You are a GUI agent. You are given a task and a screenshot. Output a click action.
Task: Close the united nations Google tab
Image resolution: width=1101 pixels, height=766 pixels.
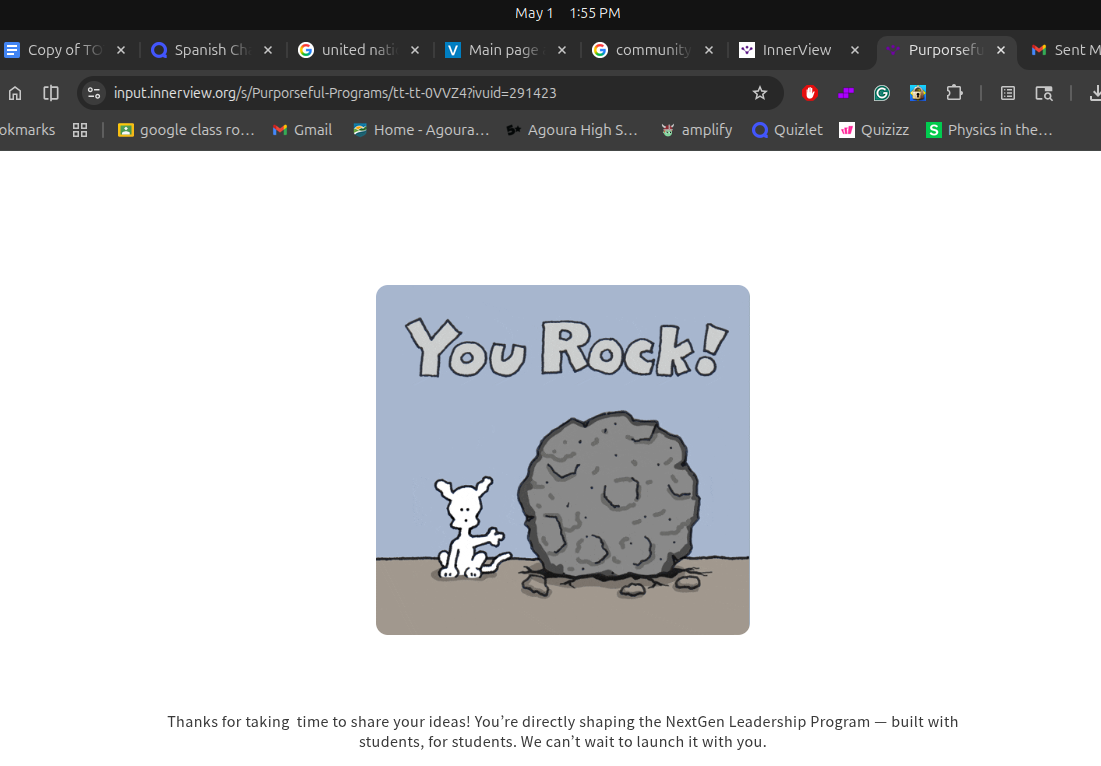point(415,50)
